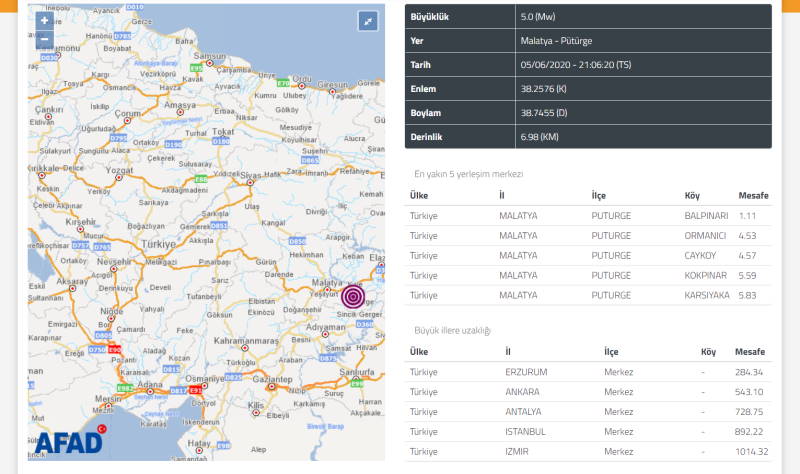This screenshot has width=800, height=474.
Task: Click the purple earthquake epicenter marker
Action: (353, 296)
